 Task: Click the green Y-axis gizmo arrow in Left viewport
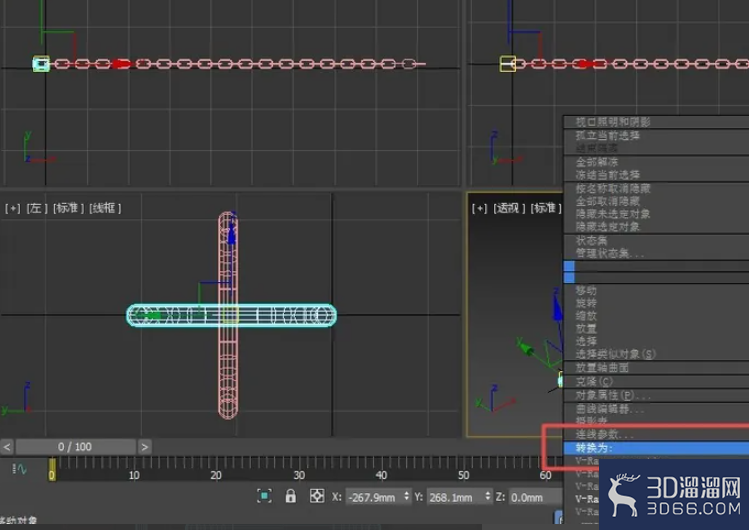(154, 316)
